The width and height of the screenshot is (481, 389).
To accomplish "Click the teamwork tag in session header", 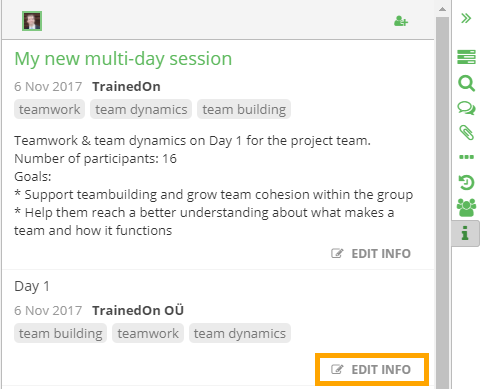I will [x=49, y=109].
